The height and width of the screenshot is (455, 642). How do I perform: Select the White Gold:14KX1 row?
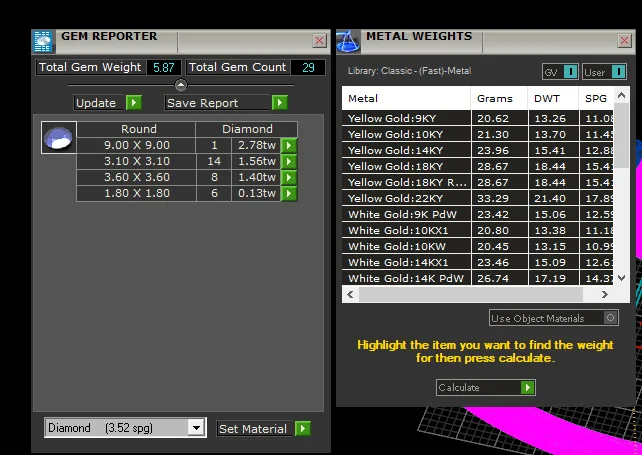[x=477, y=262]
